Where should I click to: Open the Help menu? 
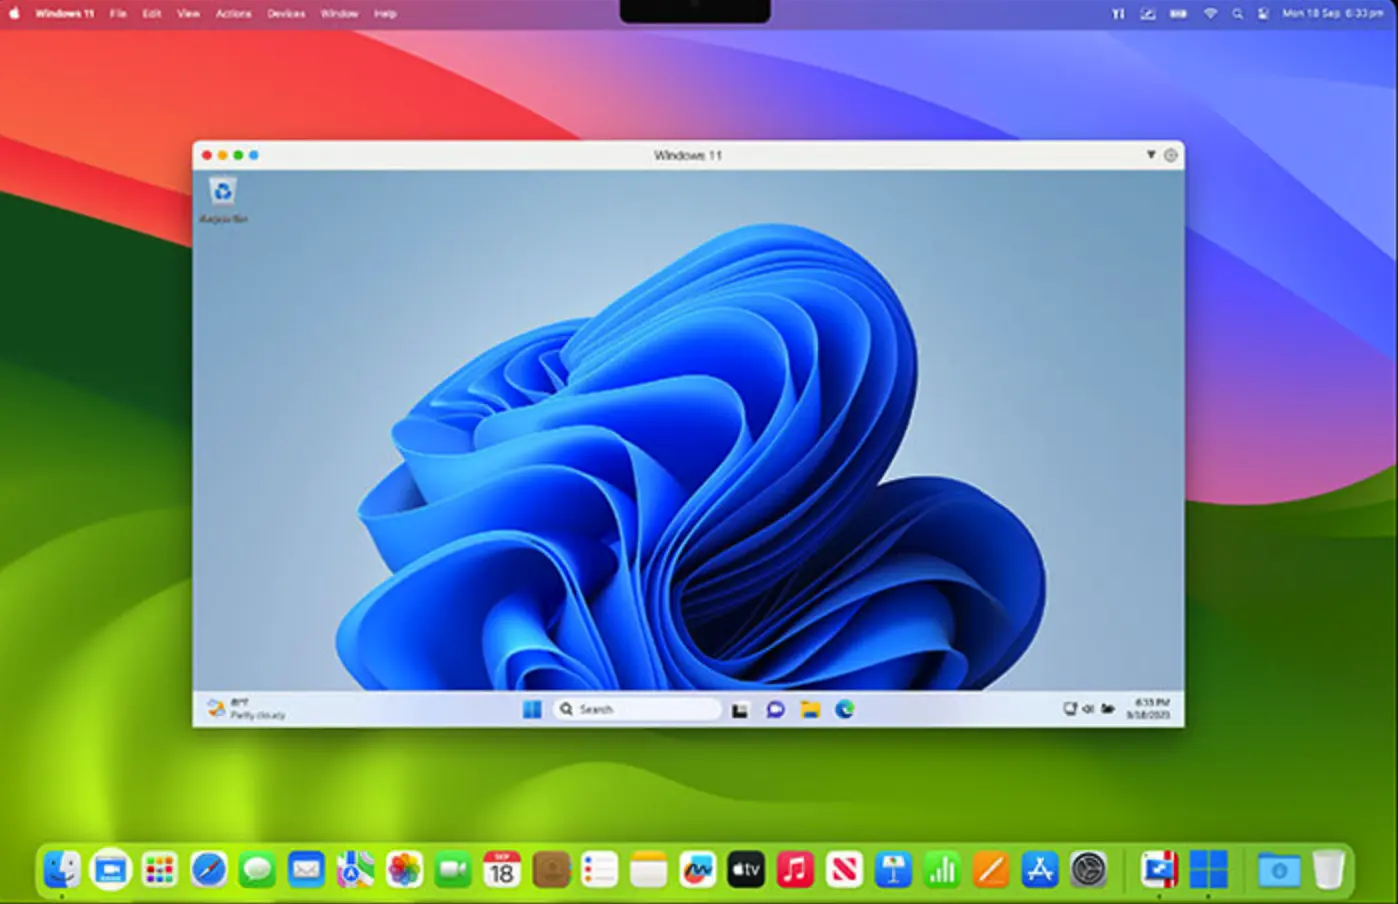tap(385, 14)
